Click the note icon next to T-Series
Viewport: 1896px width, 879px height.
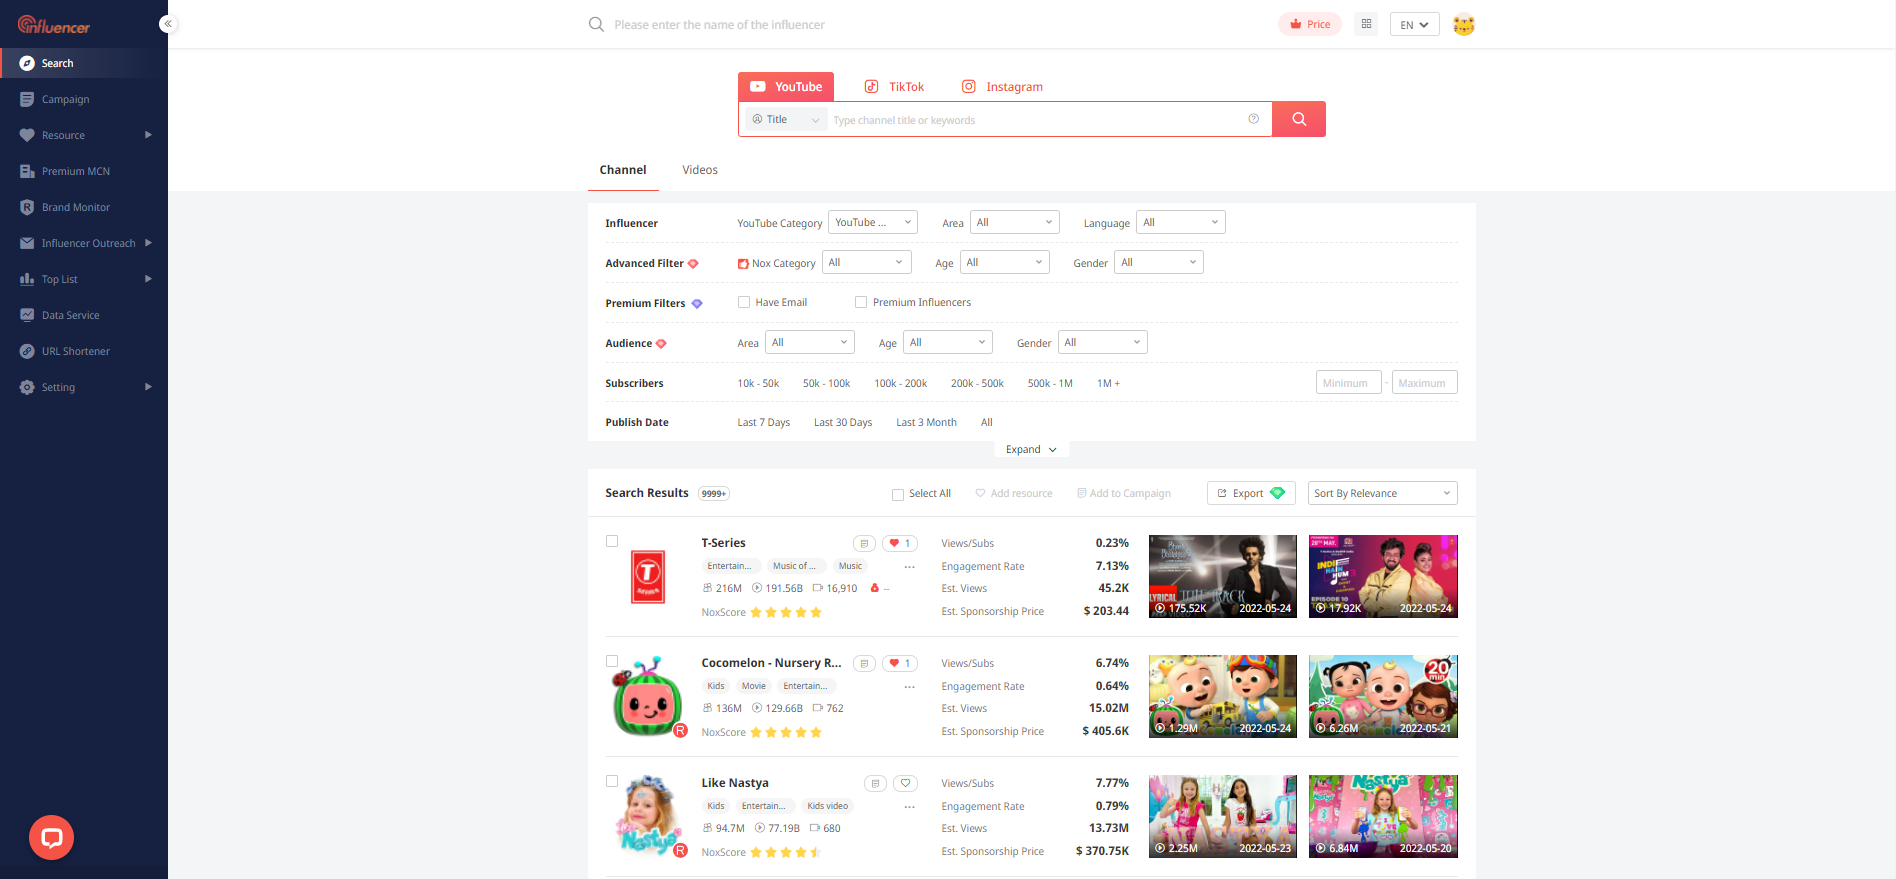tap(864, 543)
